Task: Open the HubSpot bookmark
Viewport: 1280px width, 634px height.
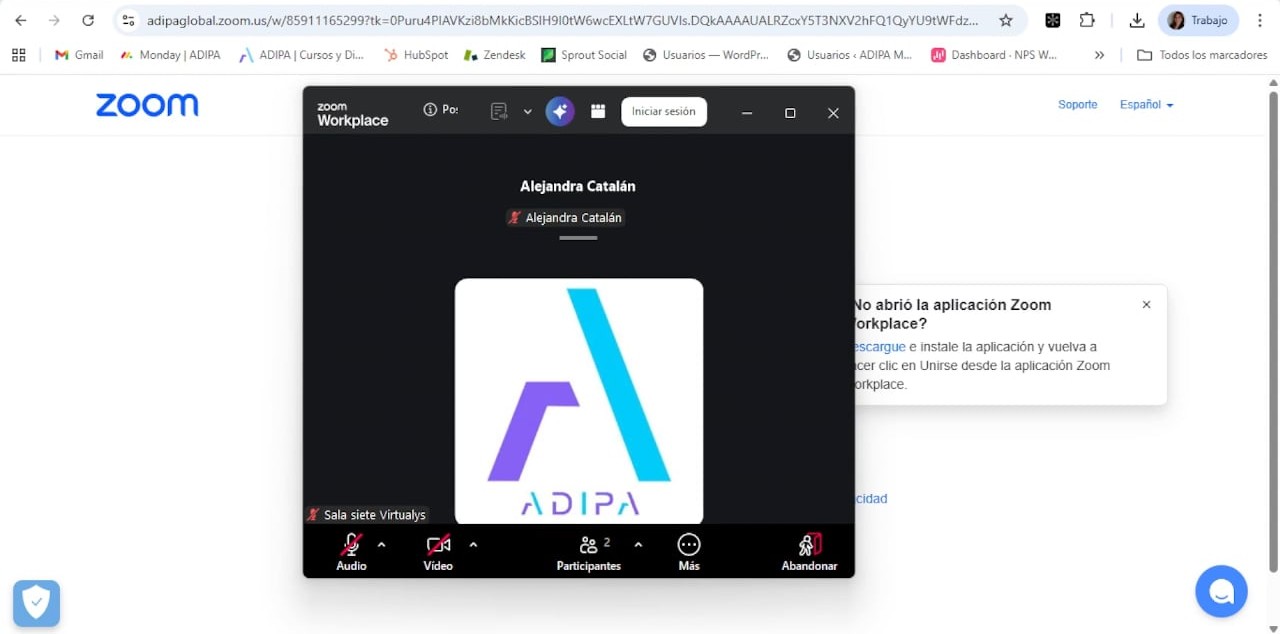Action: pos(416,55)
